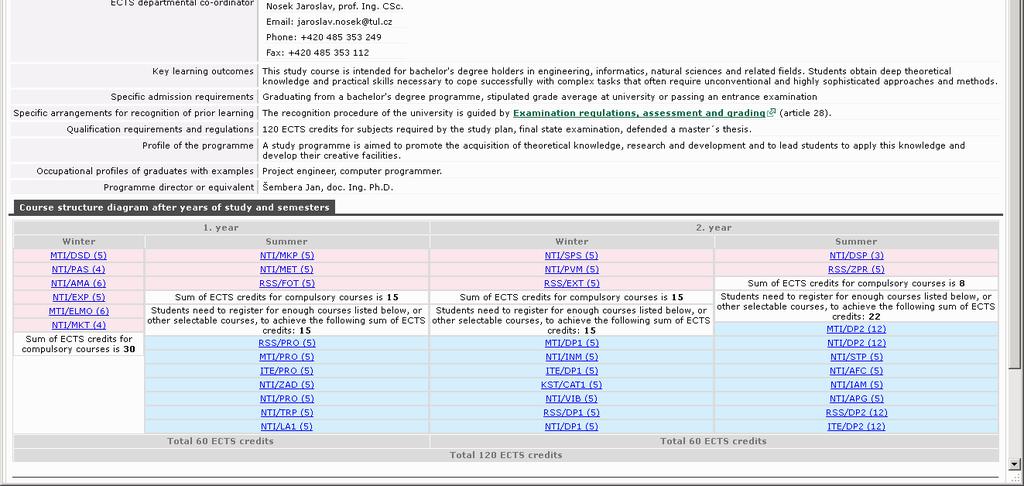This screenshot has height=486, width=1024.
Task: Open course RSS/ZPR (5)
Action: pyautogui.click(x=856, y=269)
